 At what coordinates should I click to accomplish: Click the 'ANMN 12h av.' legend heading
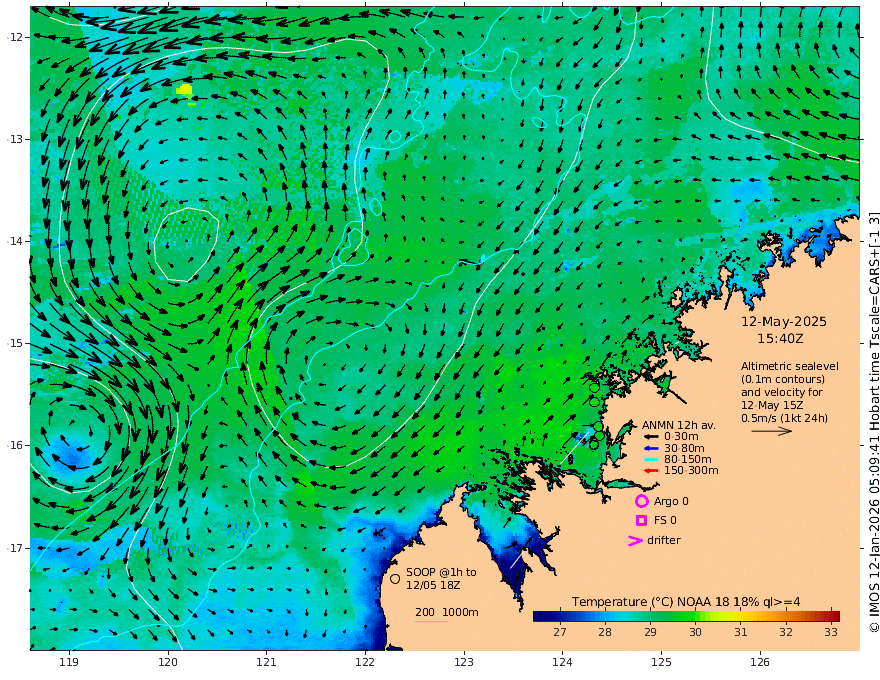coord(679,425)
